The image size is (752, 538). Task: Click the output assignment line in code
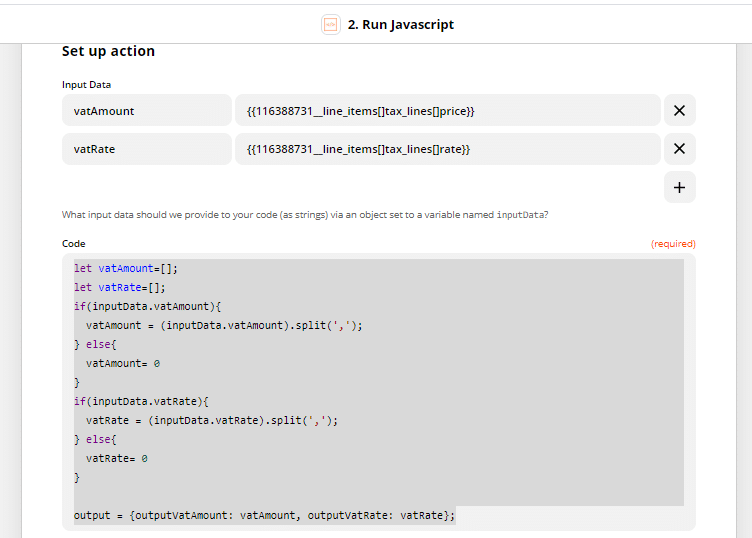(x=264, y=515)
